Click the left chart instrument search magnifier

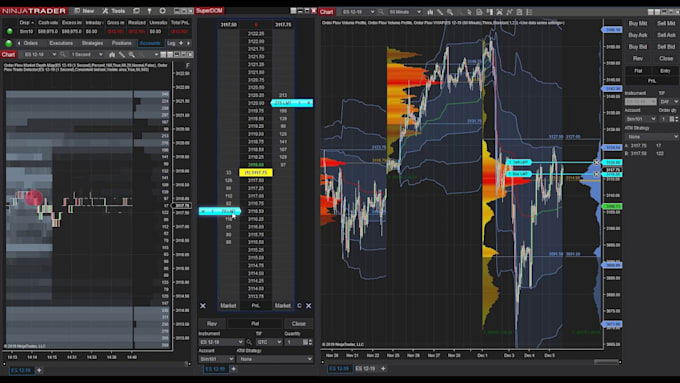[x=63, y=55]
